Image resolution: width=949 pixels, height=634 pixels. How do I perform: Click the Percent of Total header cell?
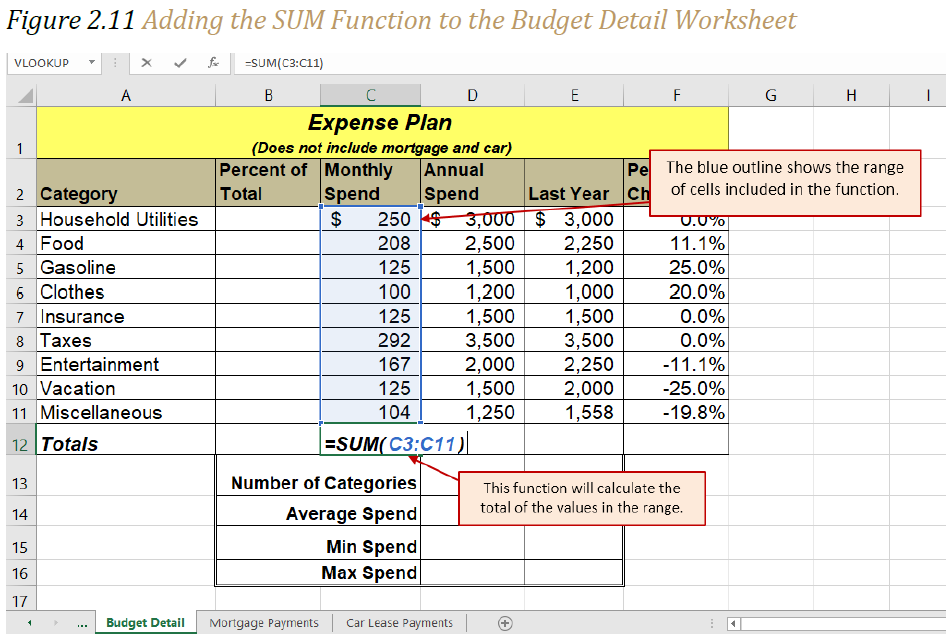pyautogui.click(x=268, y=182)
